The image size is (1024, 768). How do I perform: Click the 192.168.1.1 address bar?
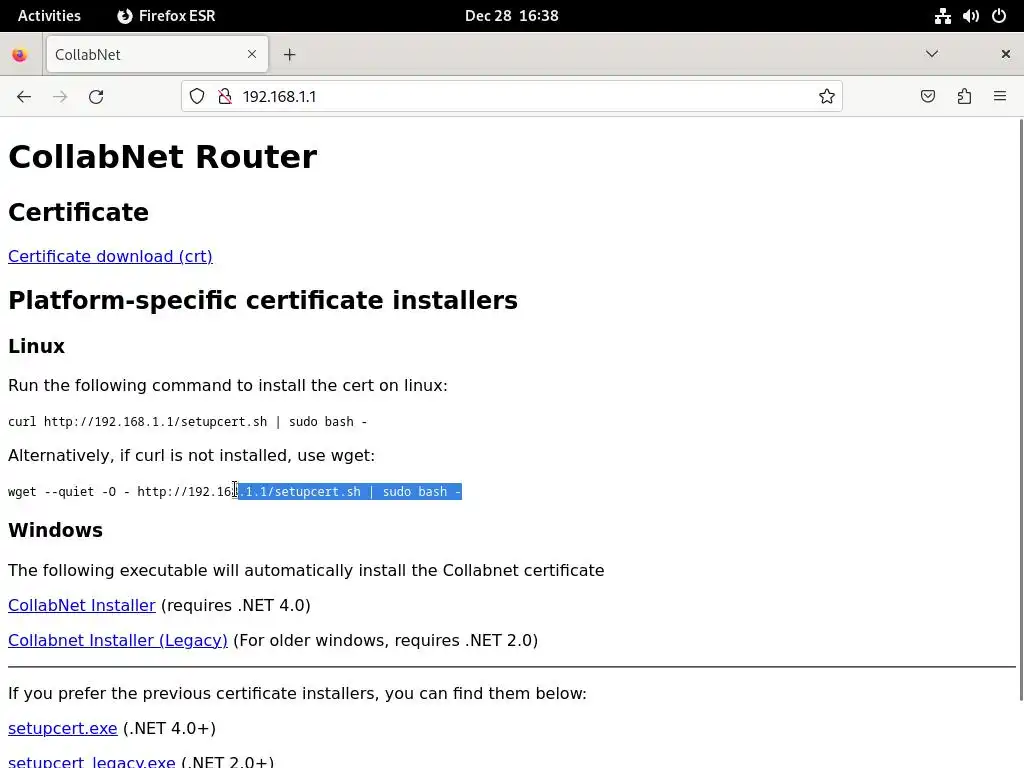pos(511,97)
